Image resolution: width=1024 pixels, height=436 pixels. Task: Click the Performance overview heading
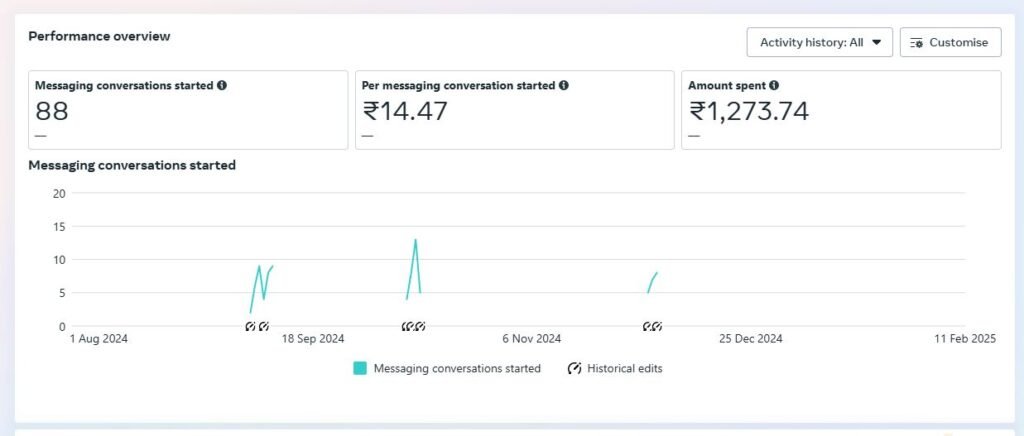pyautogui.click(x=99, y=36)
